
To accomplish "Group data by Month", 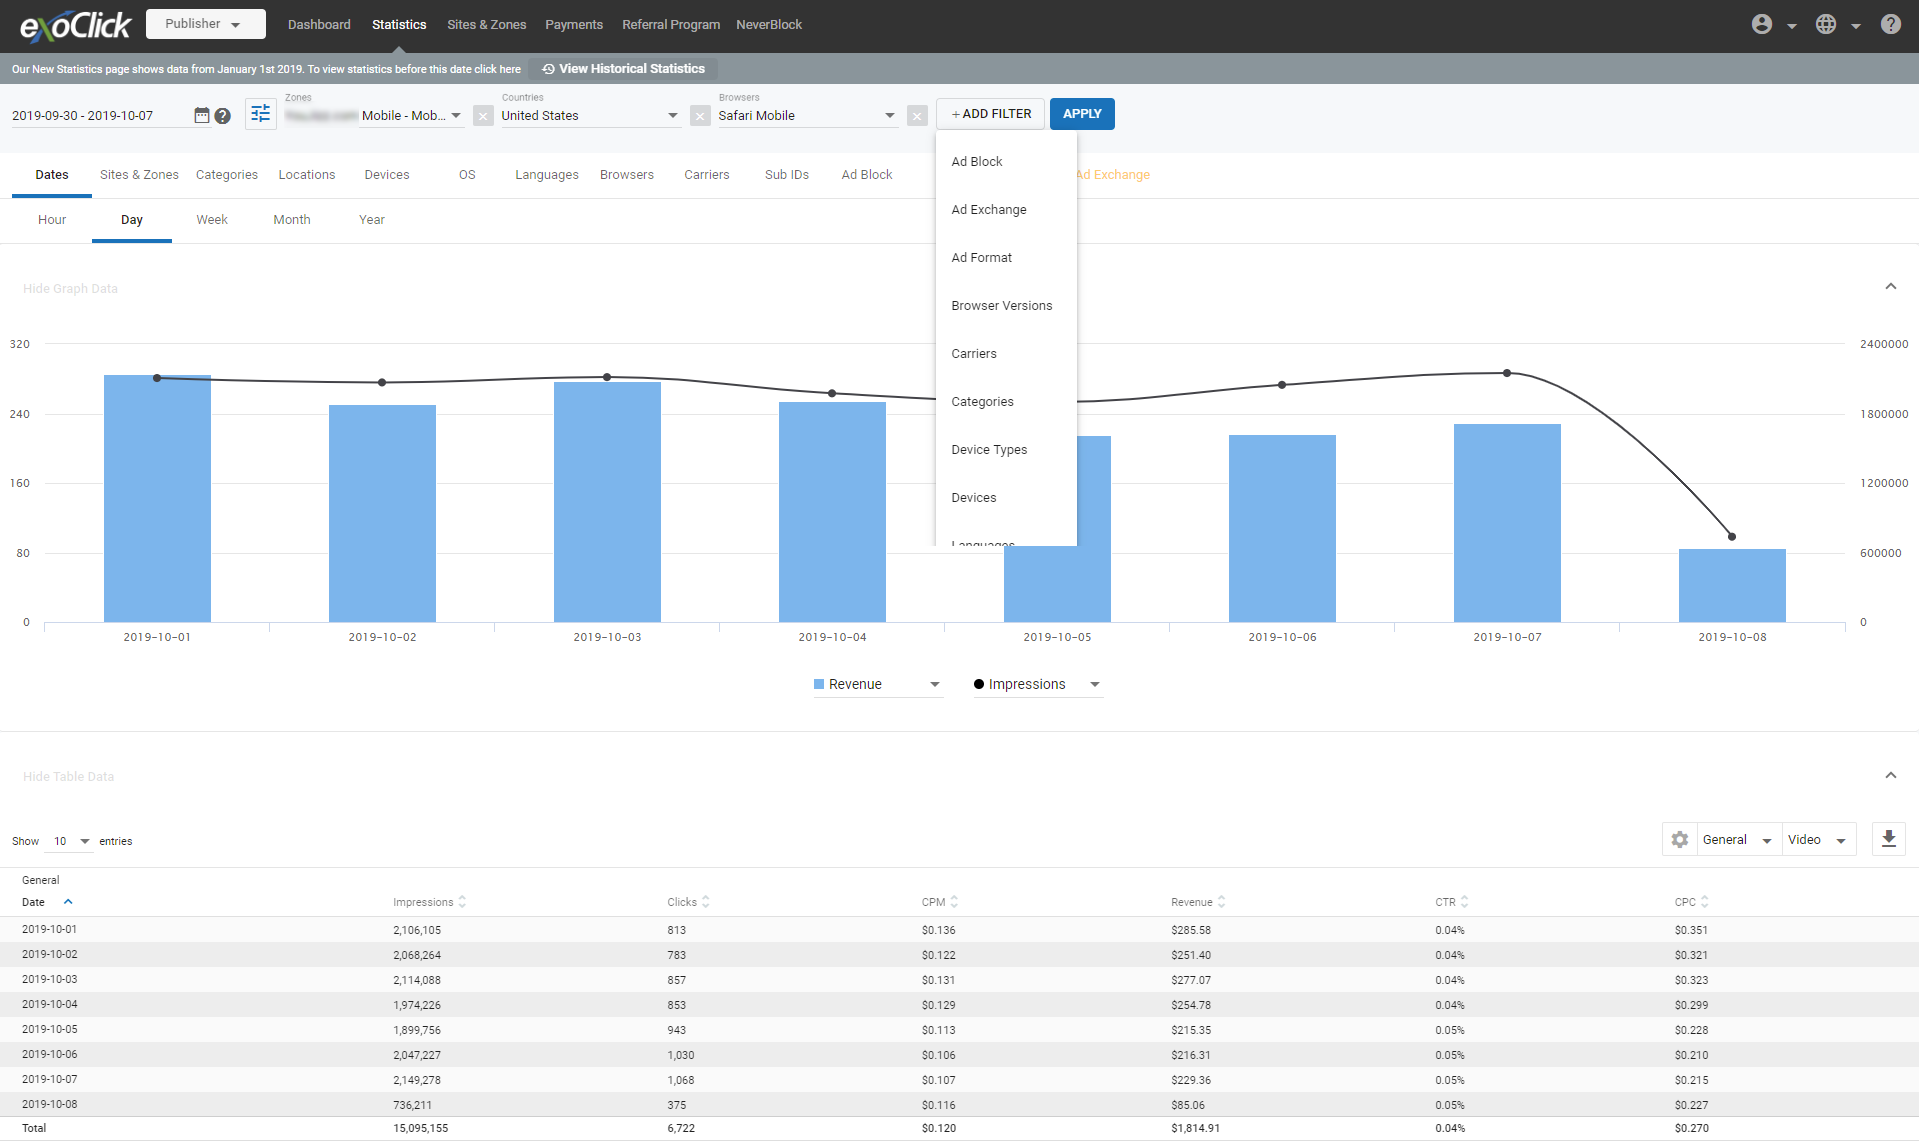I will coord(292,220).
